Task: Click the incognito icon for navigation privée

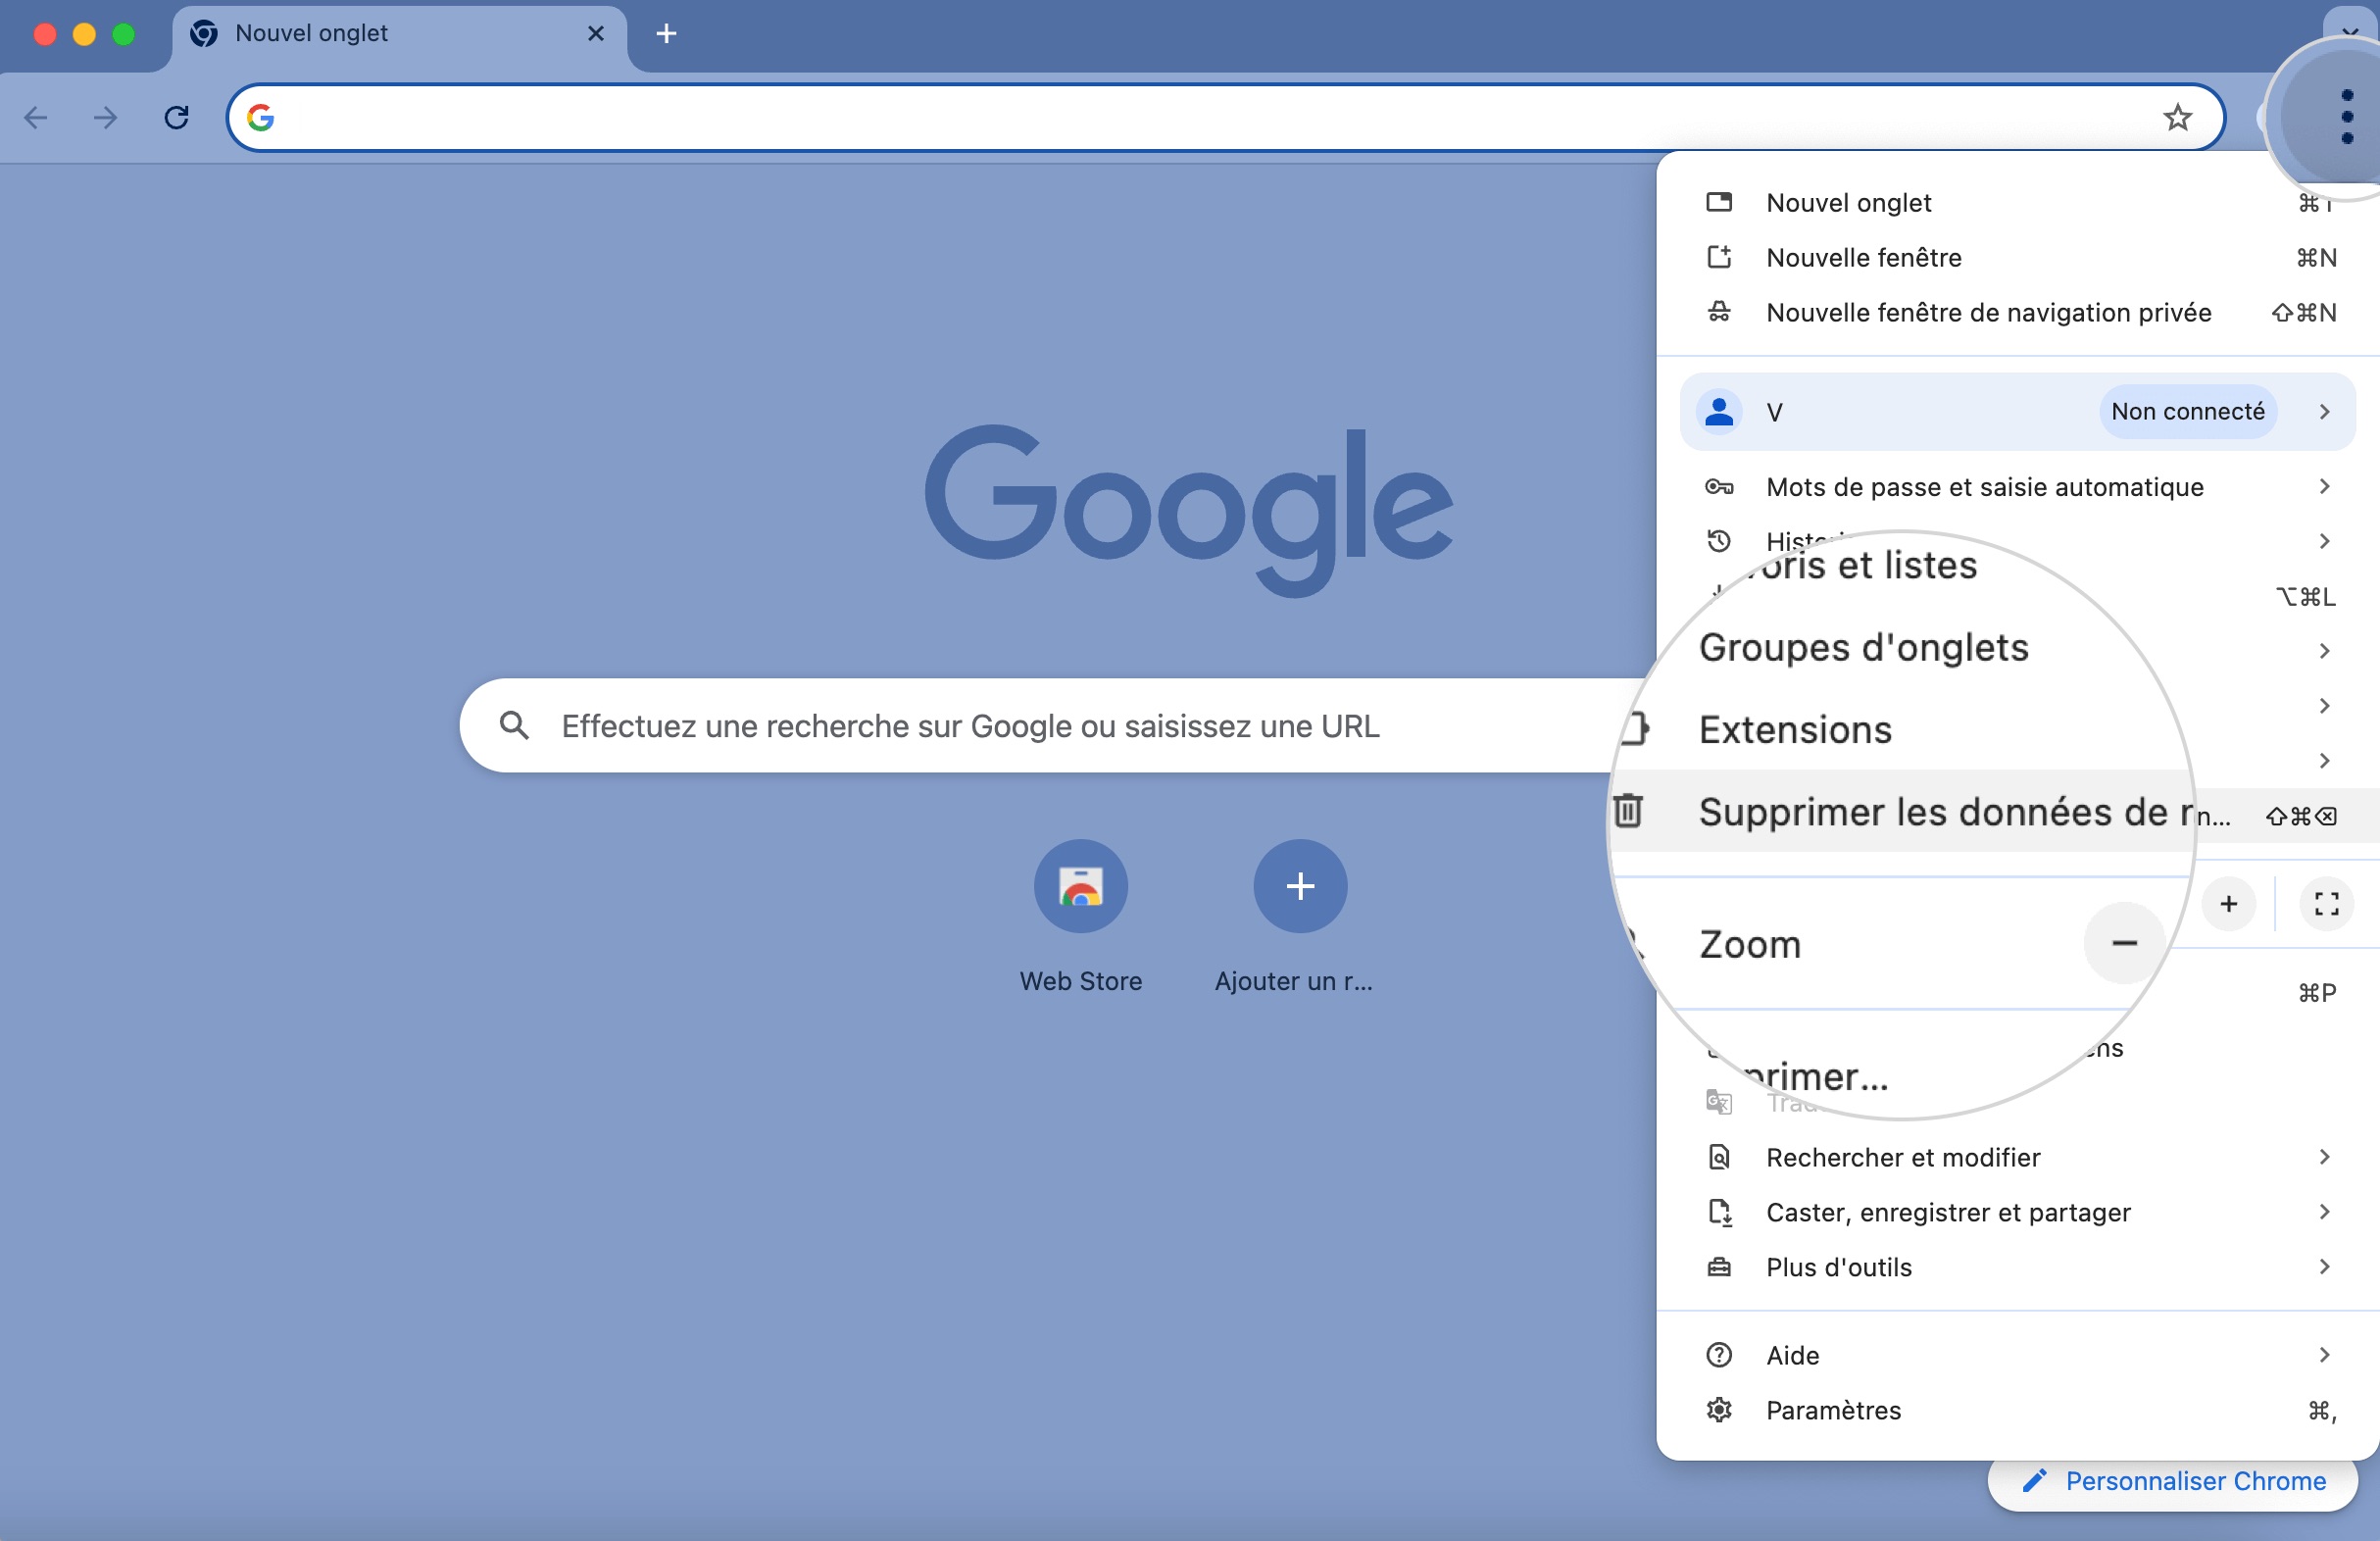Action: 1718,312
